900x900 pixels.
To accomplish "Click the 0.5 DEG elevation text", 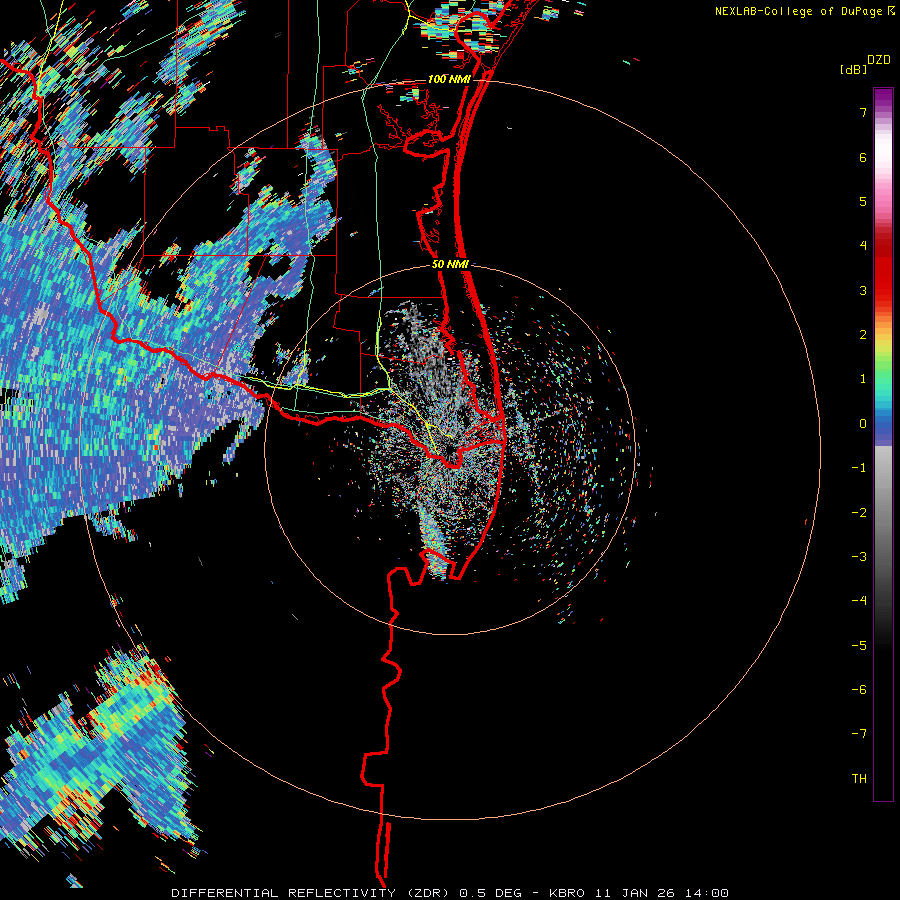I will (491, 893).
